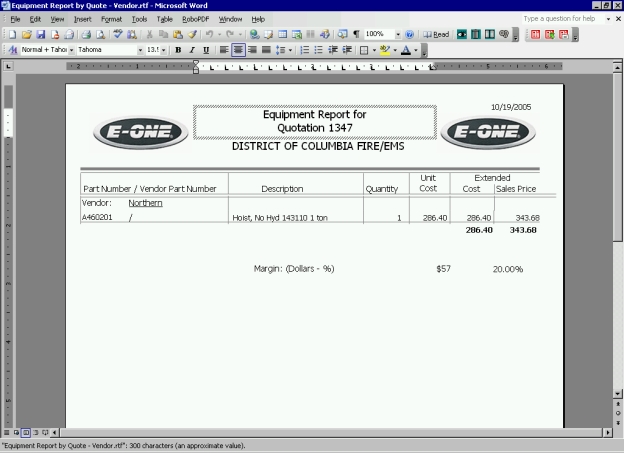Screen dimensions: 624x453
Task: Apply bulleted list formatting
Action: pyautogui.click(x=318, y=50)
